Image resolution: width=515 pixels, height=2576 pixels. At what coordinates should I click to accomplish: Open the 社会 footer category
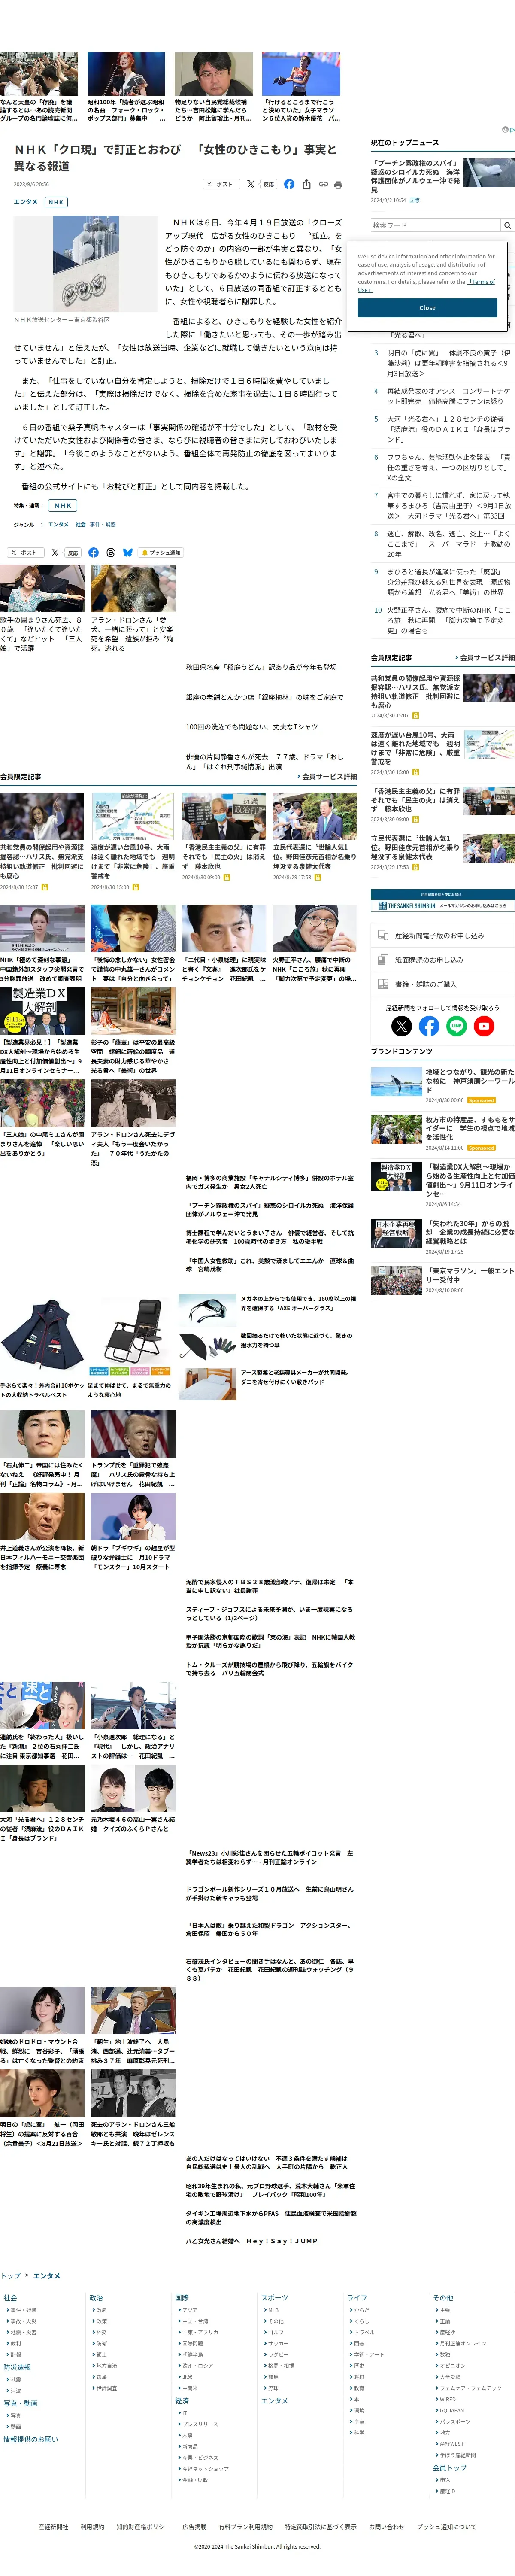pyautogui.click(x=10, y=2298)
